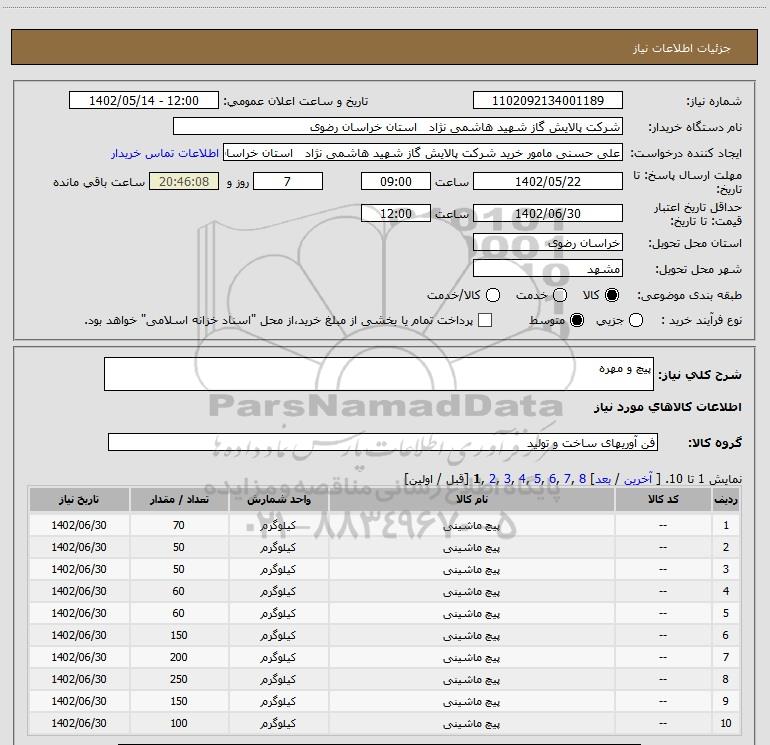Image resolution: width=770 pixels, height=745 pixels.
Task: Choose the متوسط purchase type radio
Action: pyautogui.click(x=577, y=320)
